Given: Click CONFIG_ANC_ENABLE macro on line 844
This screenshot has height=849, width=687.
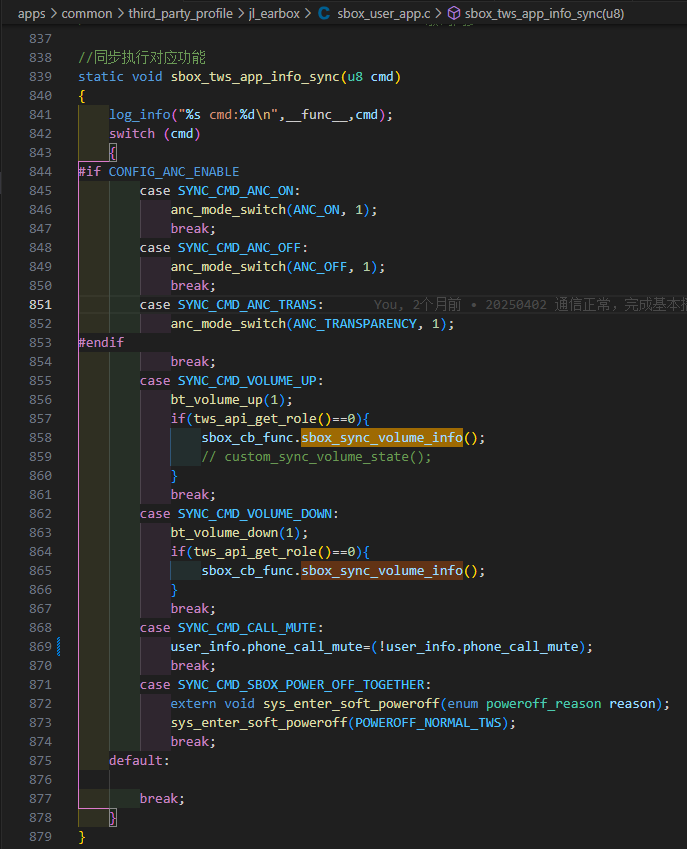Looking at the screenshot, I should point(174,172).
